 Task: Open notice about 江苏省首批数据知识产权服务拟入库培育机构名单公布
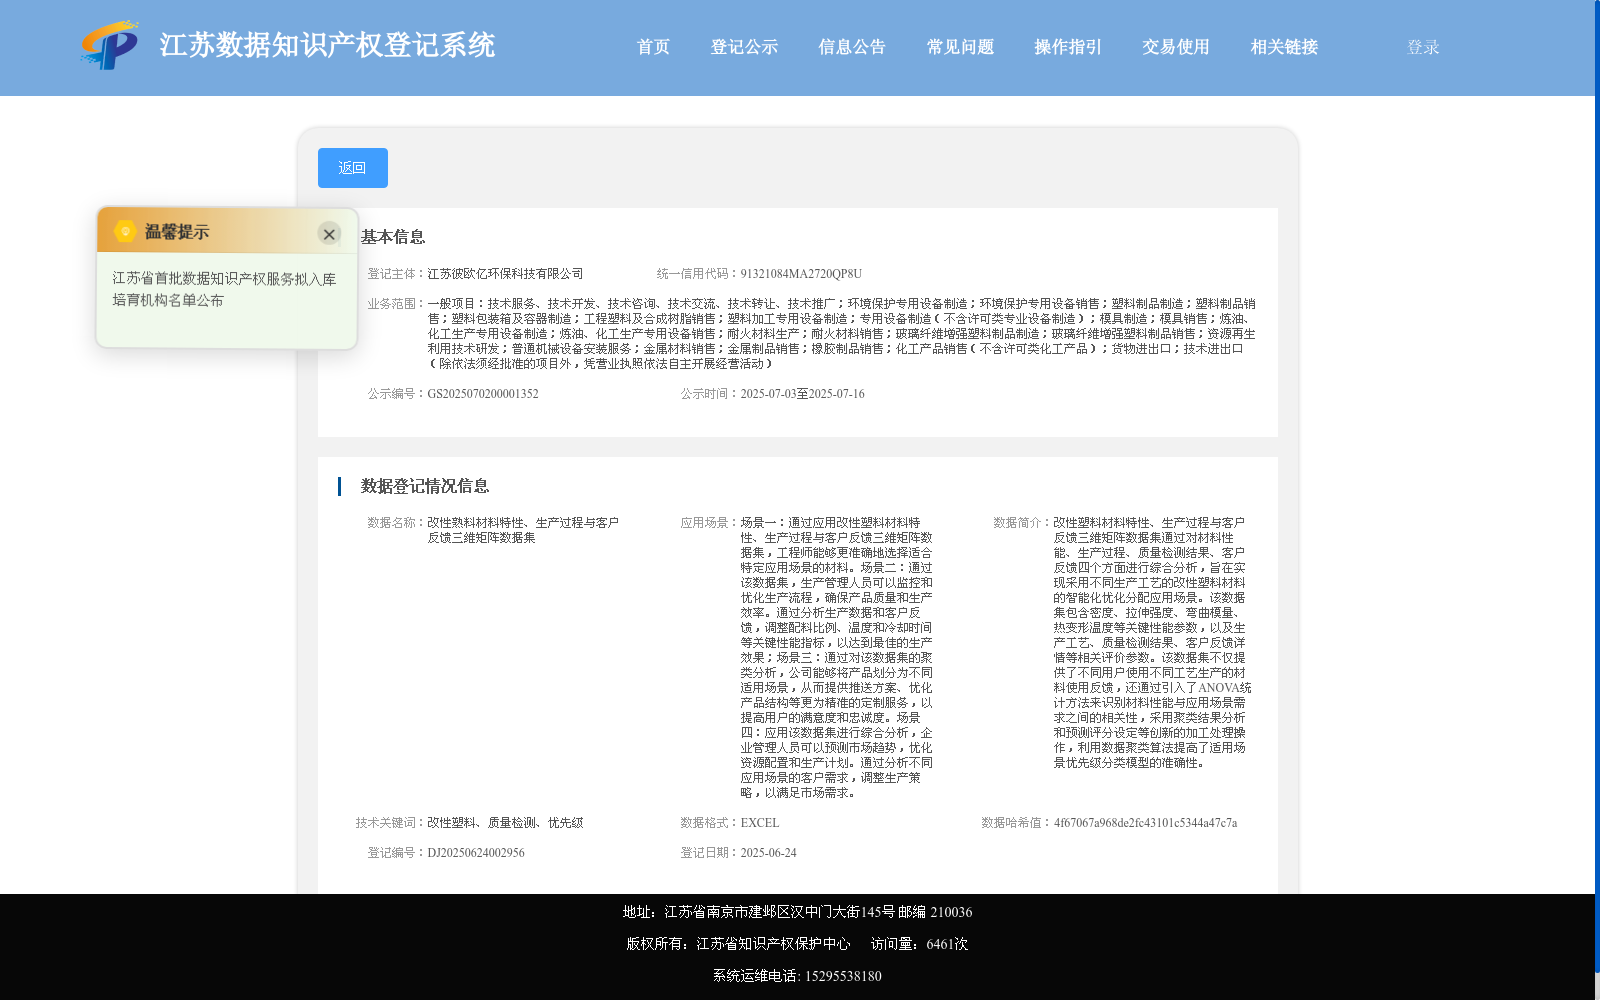[224, 289]
